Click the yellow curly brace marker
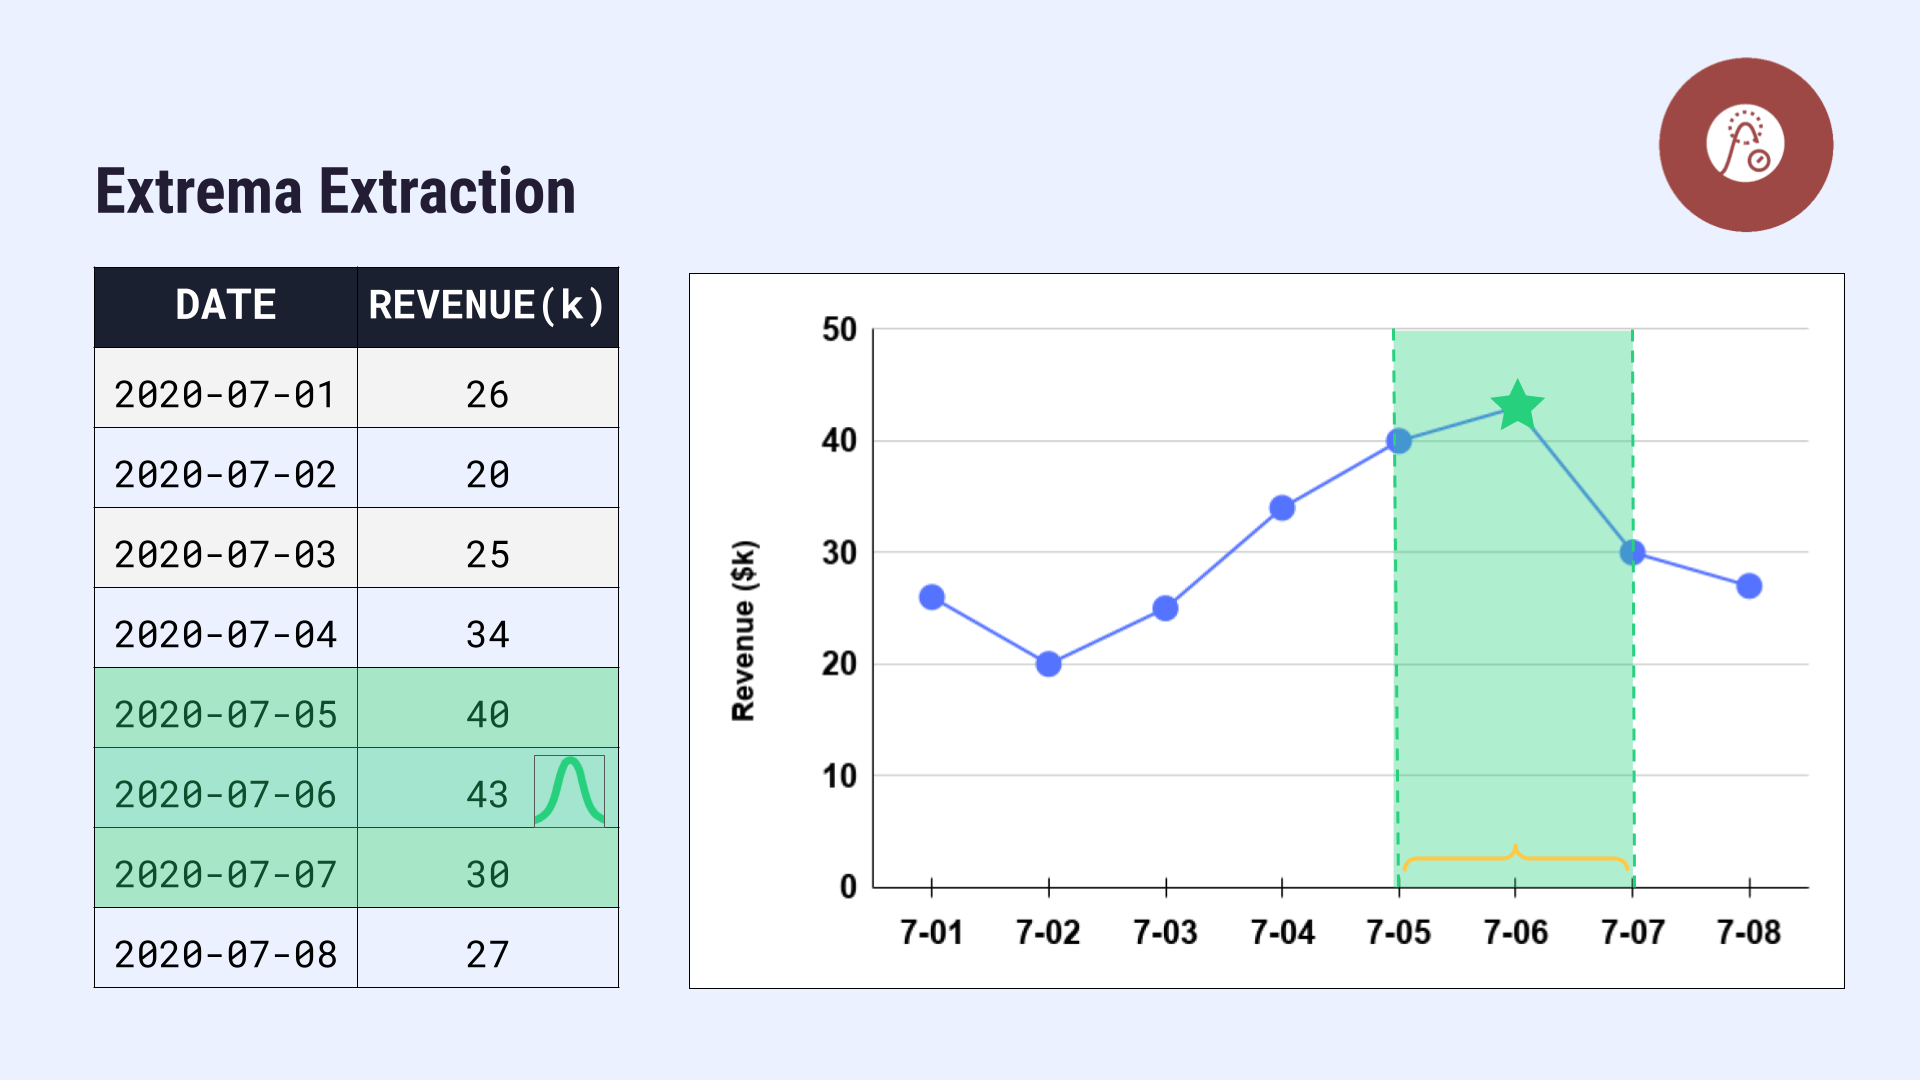Image resolution: width=1920 pixels, height=1080 pixels. coord(1515,857)
